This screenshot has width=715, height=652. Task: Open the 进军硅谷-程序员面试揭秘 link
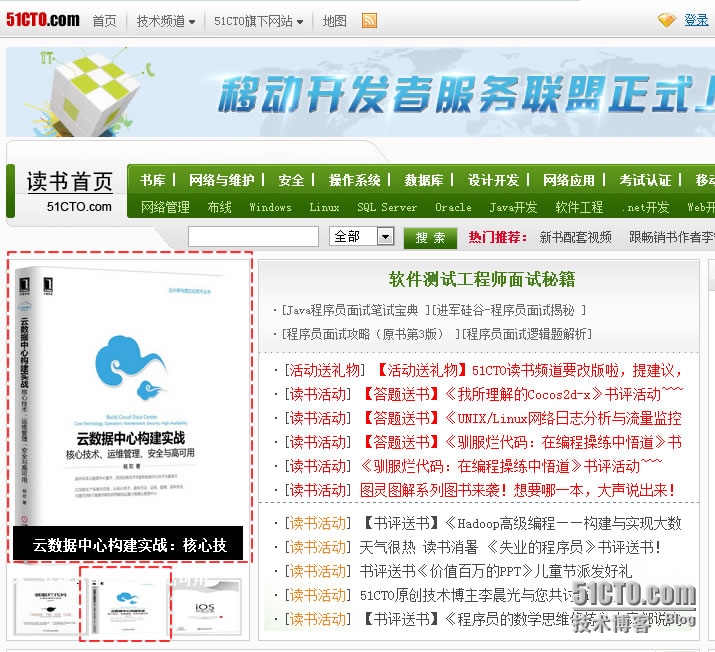point(508,310)
